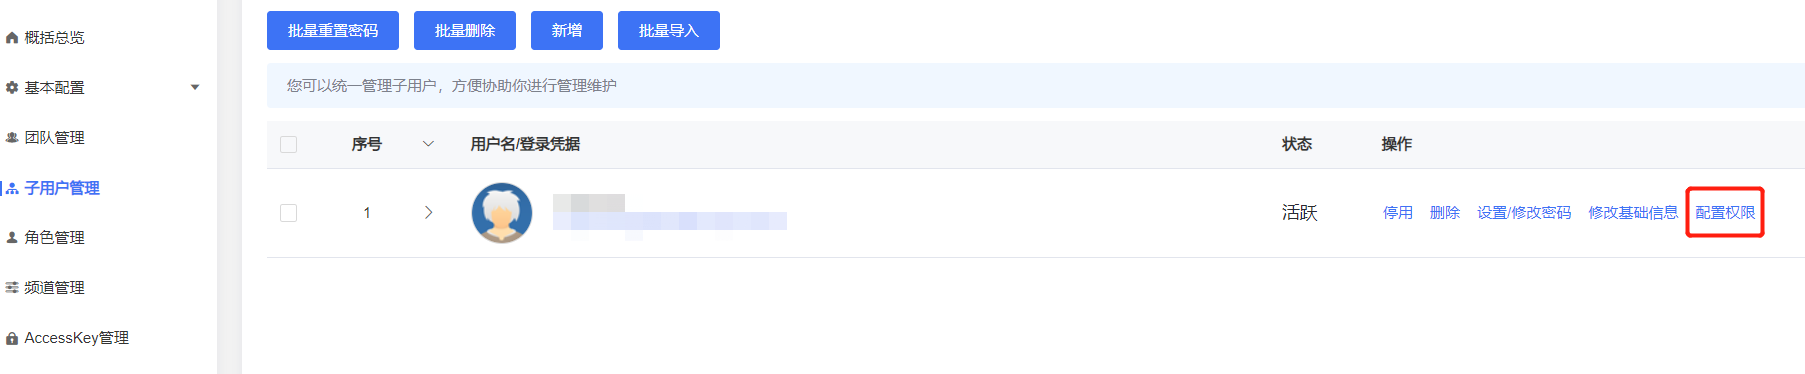The height and width of the screenshot is (374, 1805).
Task: Click the person icon beside 角色管理
Action: pos(12,238)
